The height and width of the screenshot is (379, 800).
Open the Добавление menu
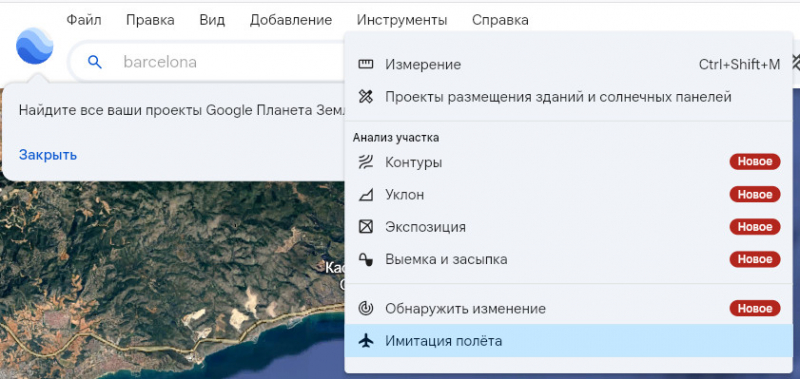(291, 20)
